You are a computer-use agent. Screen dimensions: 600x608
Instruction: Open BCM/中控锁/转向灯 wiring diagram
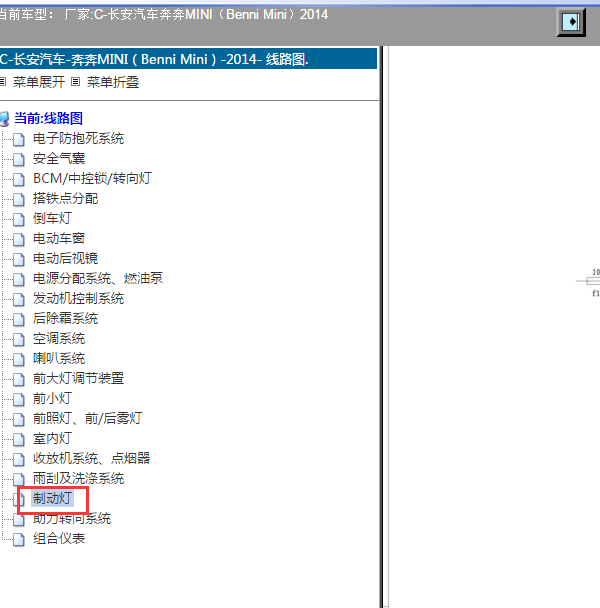pos(92,178)
